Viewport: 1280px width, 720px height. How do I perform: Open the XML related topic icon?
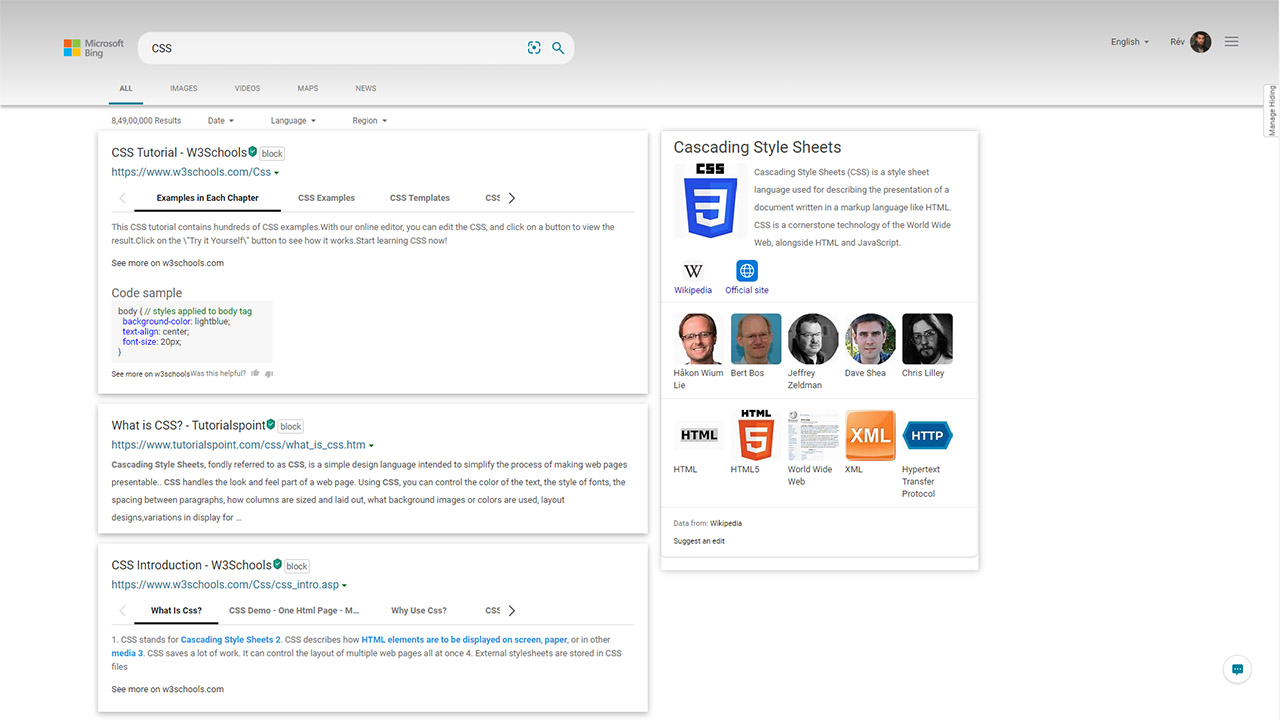pyautogui.click(x=870, y=434)
